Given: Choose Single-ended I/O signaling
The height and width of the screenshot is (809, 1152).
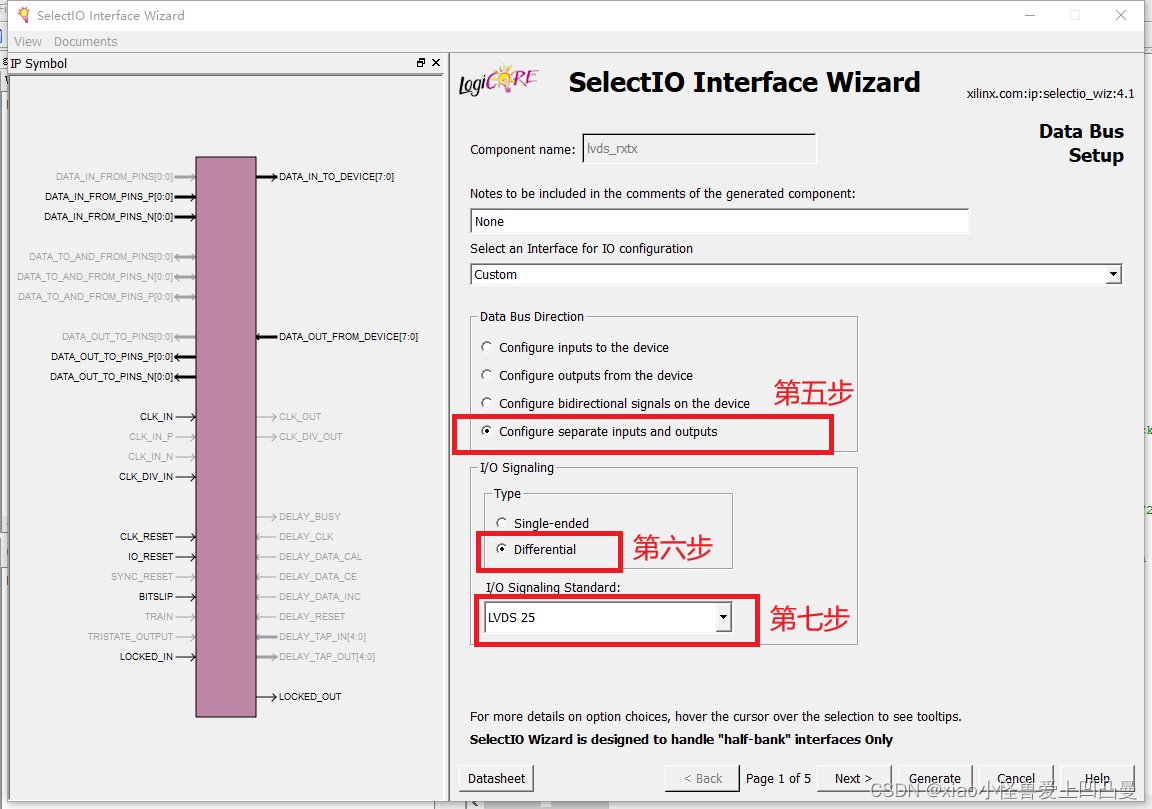Looking at the screenshot, I should tap(501, 522).
